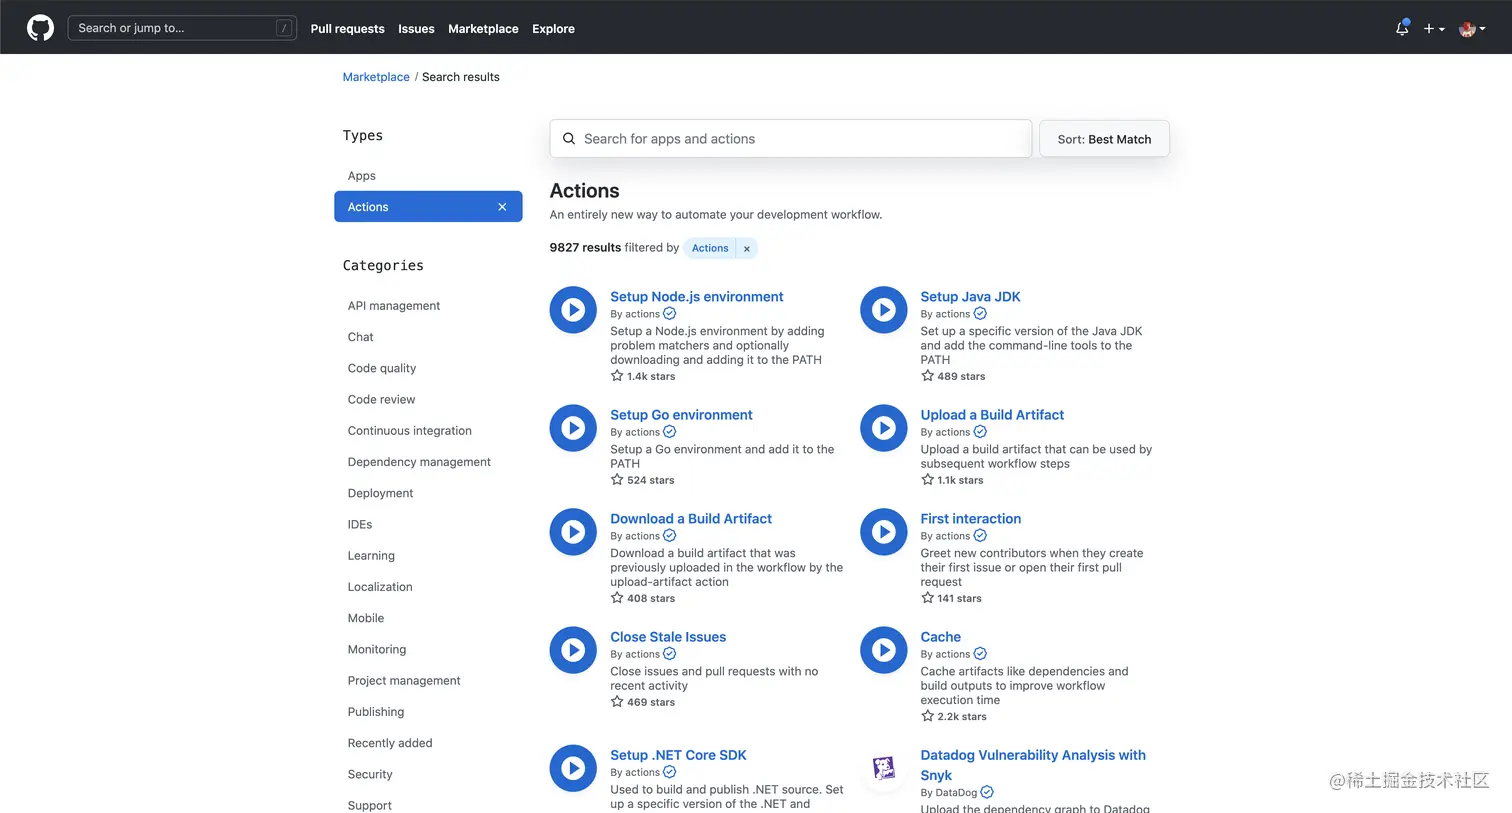Image resolution: width=1512 pixels, height=813 pixels.
Task: Click the Setup Java JDK play icon
Action: click(x=884, y=310)
